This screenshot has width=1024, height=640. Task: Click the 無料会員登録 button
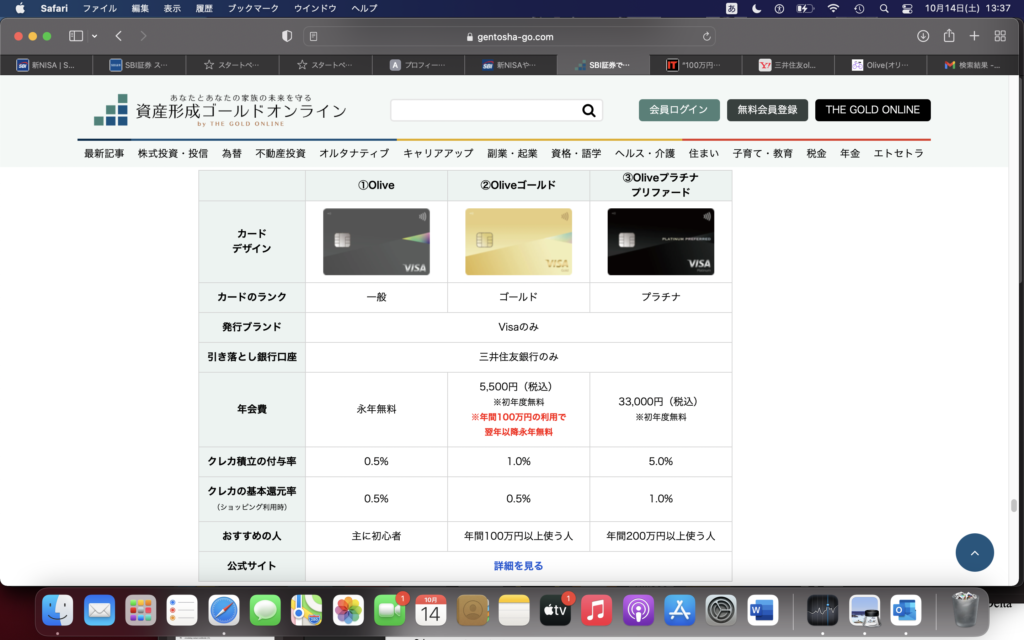[767, 110]
